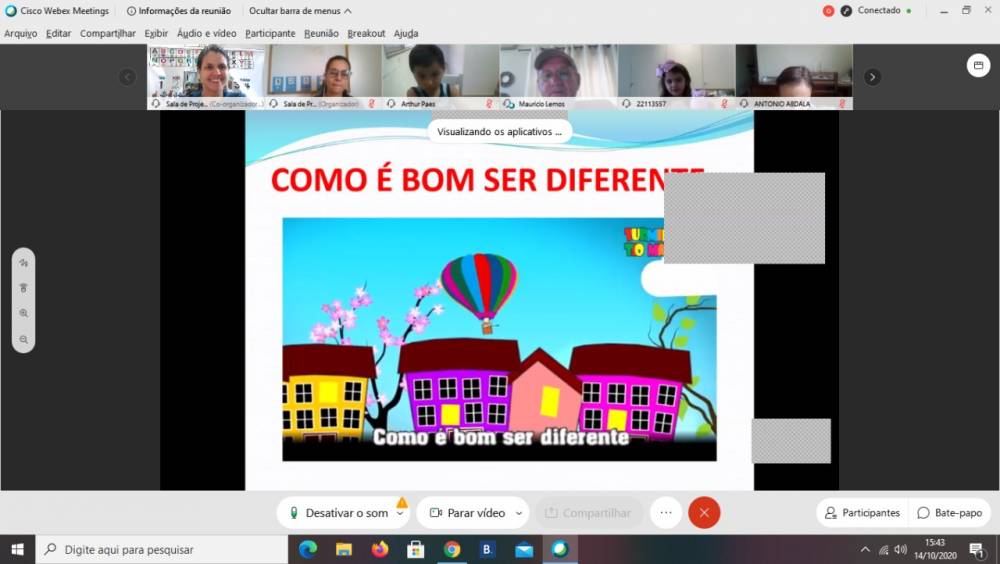
Task: Select Mauricio Lemos video thumbnail
Action: (x=558, y=72)
